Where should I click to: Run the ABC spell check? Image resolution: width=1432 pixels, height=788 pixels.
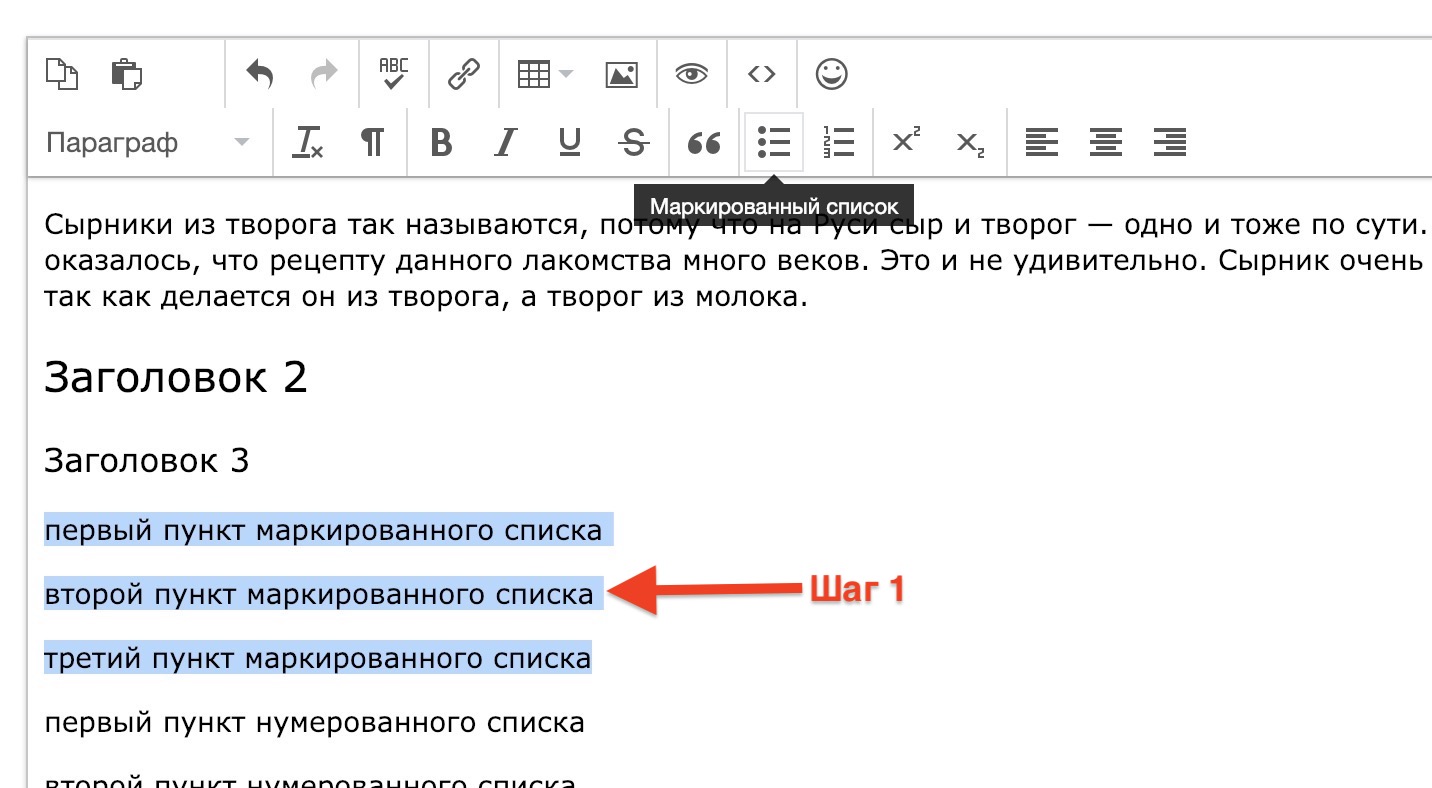pos(394,74)
